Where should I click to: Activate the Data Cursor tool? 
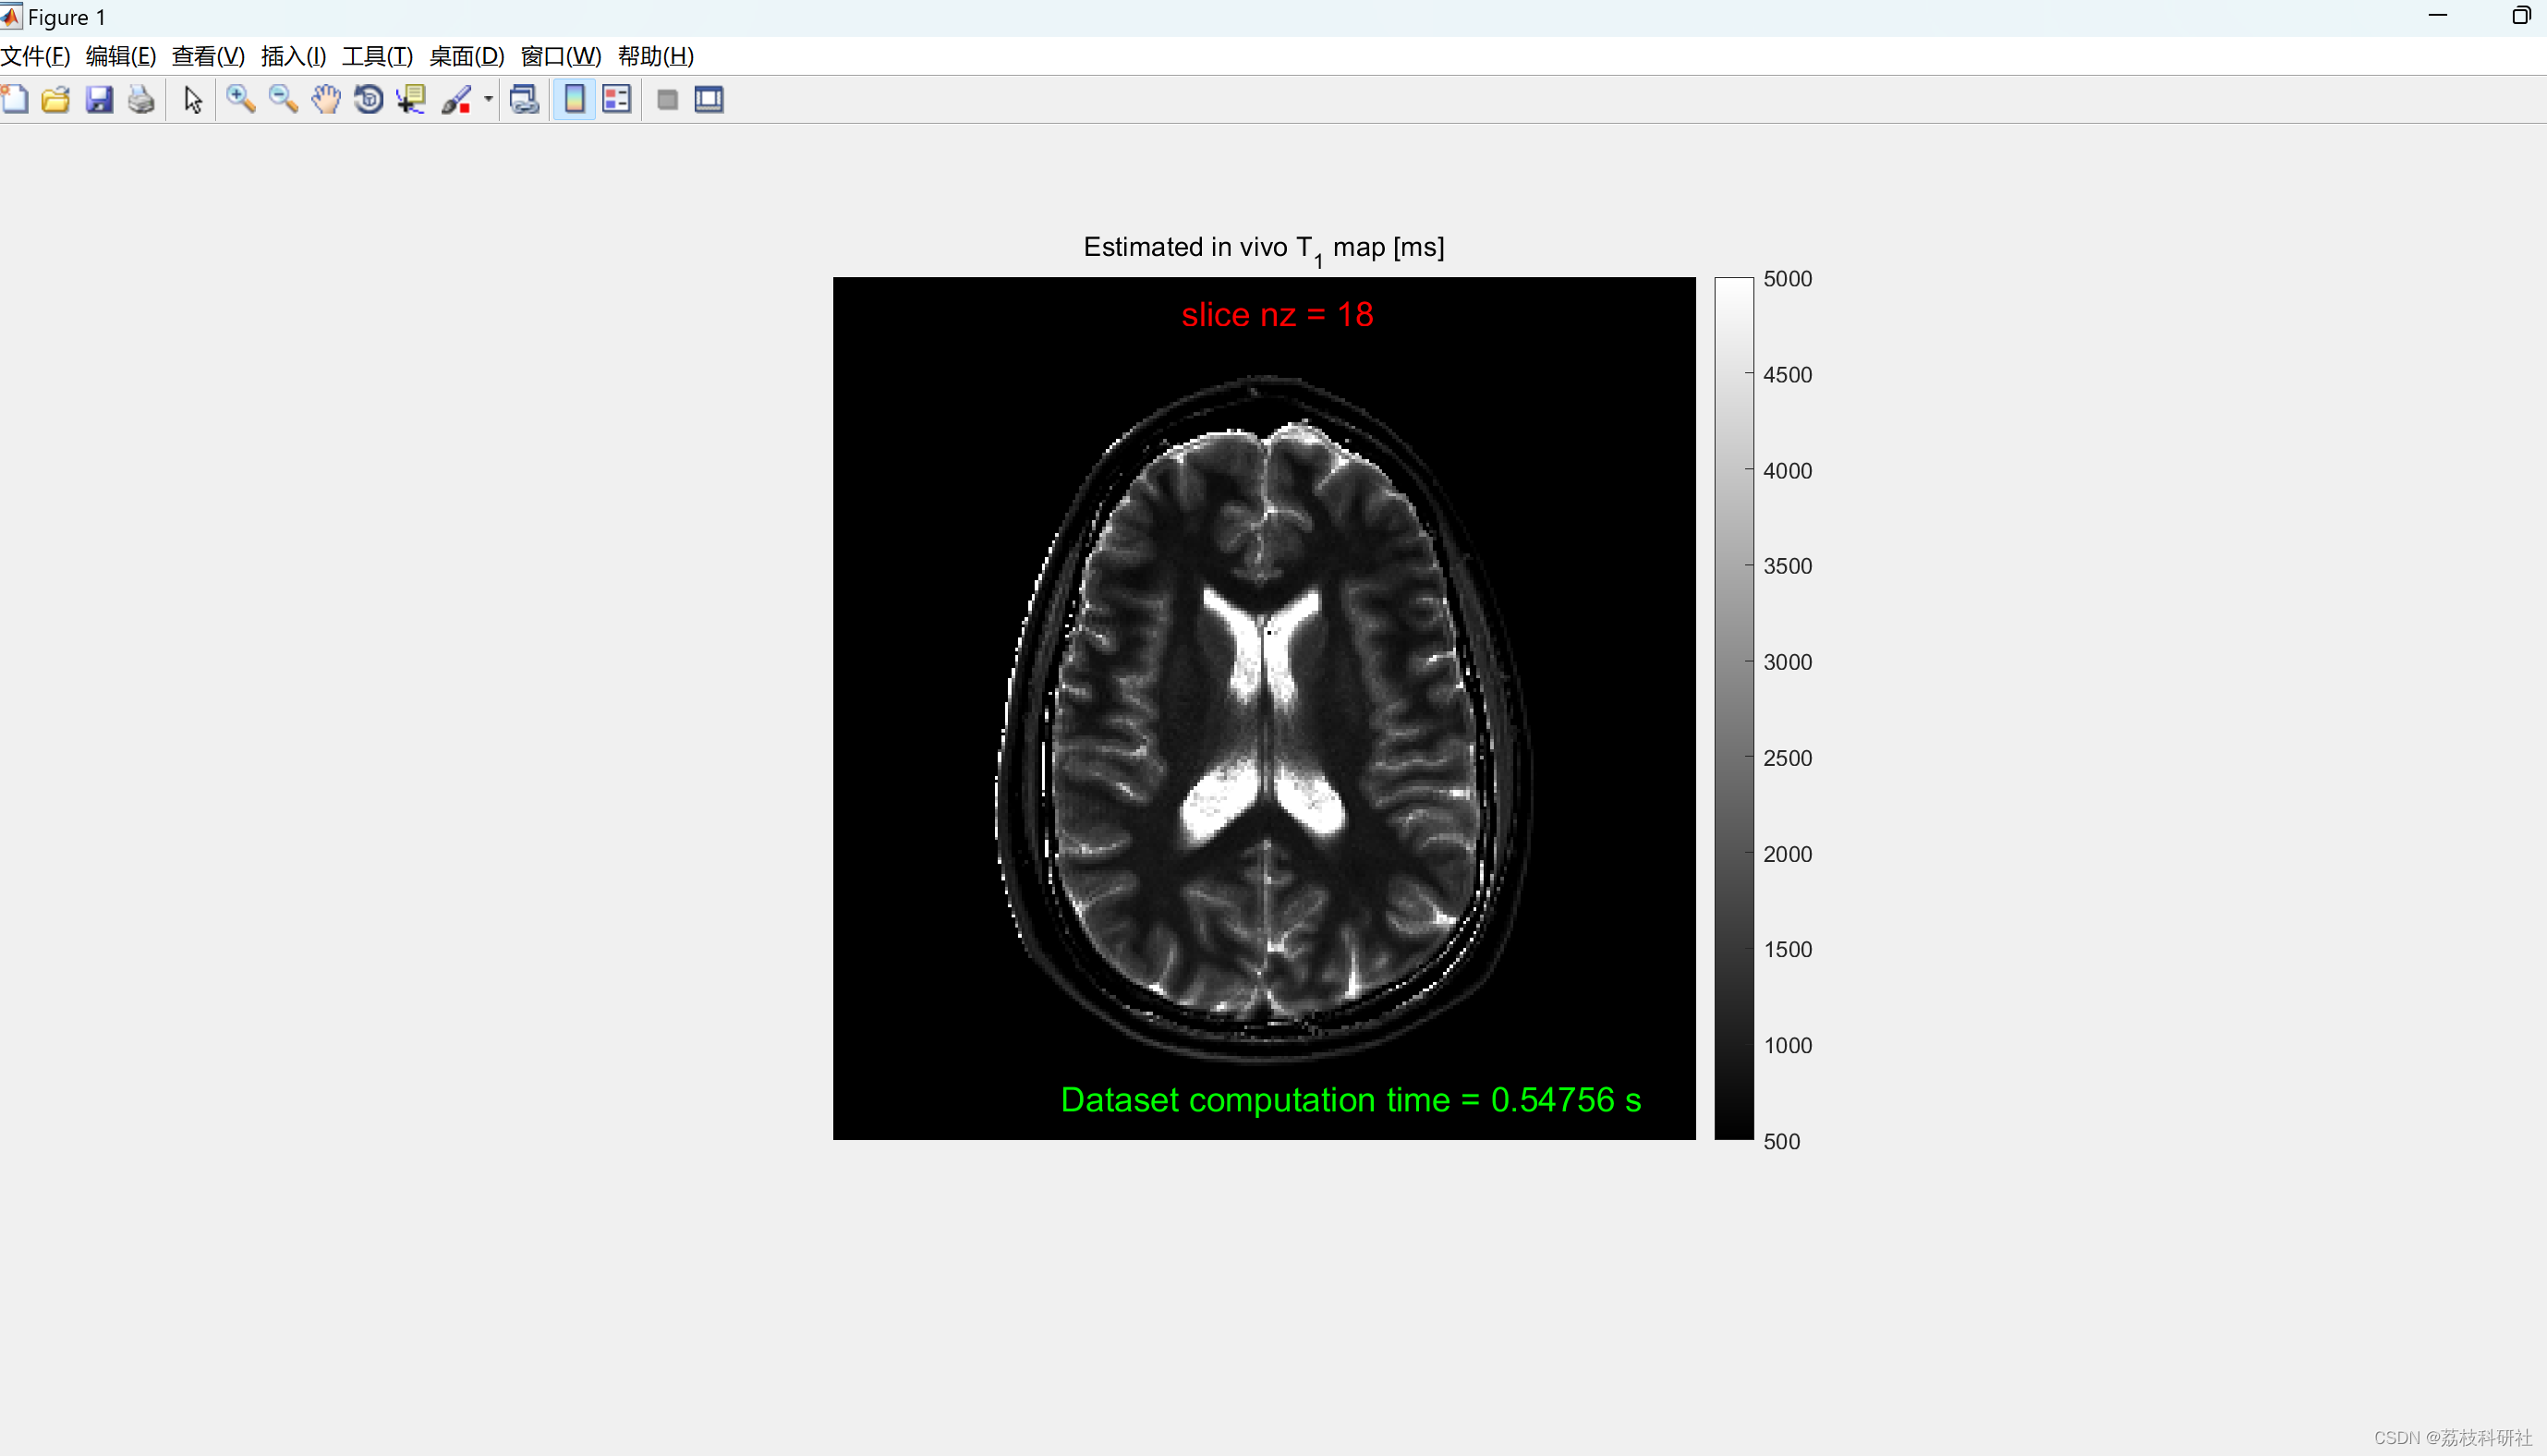point(411,99)
